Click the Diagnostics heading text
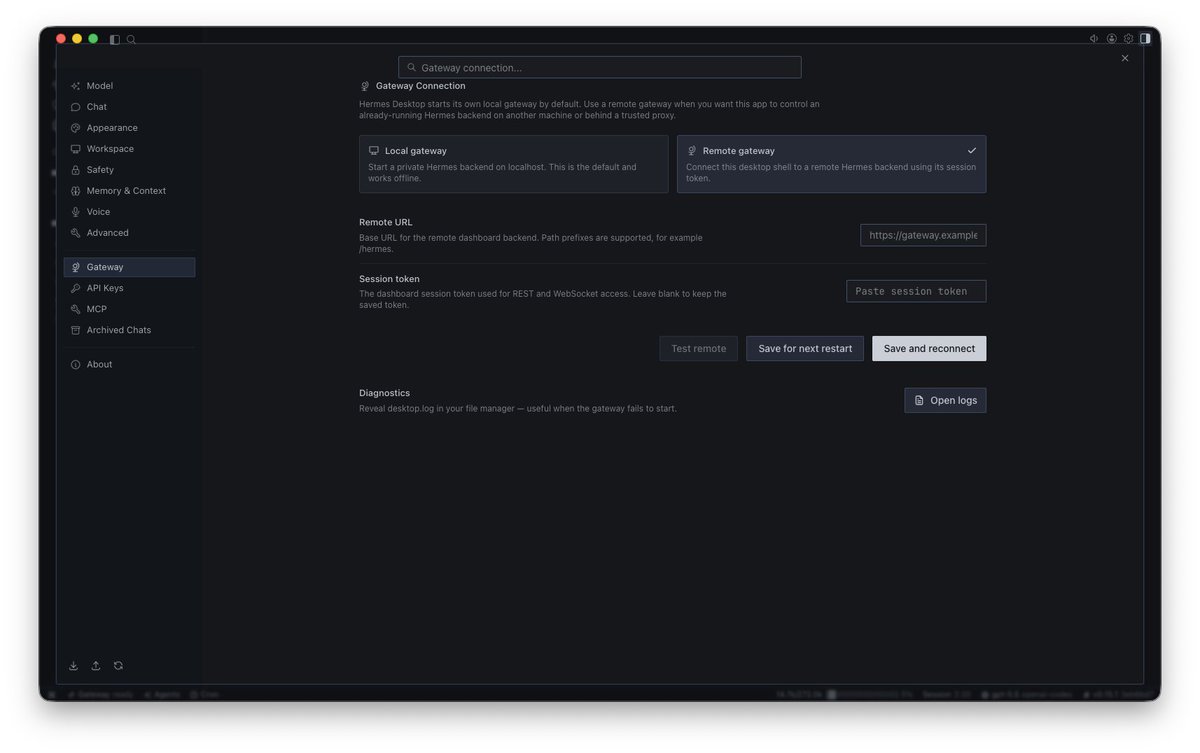Viewport: 1200px width, 753px height. point(384,393)
